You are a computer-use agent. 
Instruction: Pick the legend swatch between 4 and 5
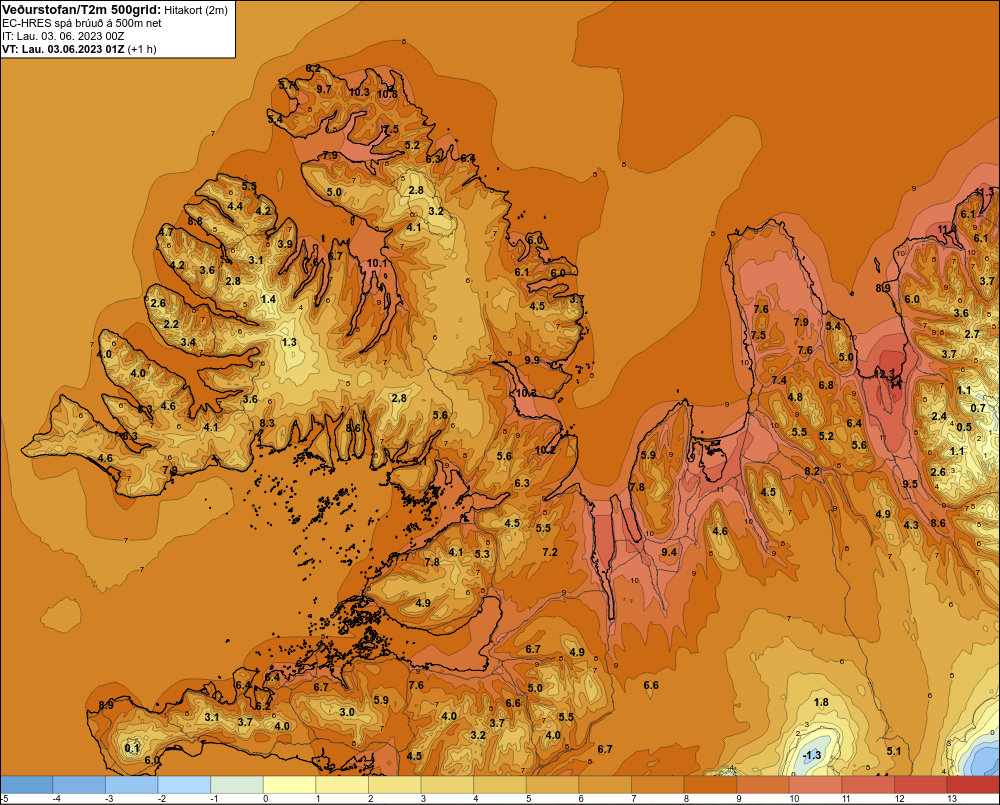click(x=500, y=784)
